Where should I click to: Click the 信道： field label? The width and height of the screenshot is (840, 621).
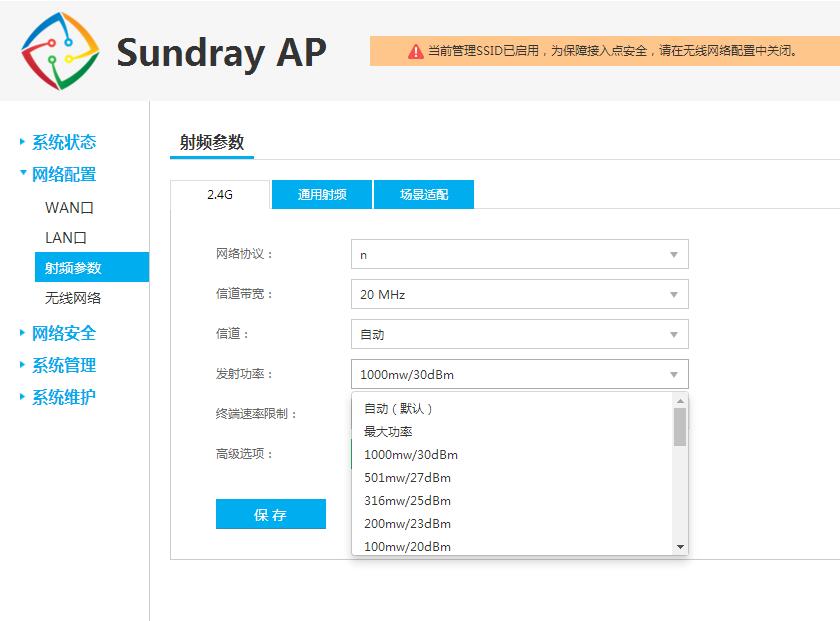(x=232, y=334)
